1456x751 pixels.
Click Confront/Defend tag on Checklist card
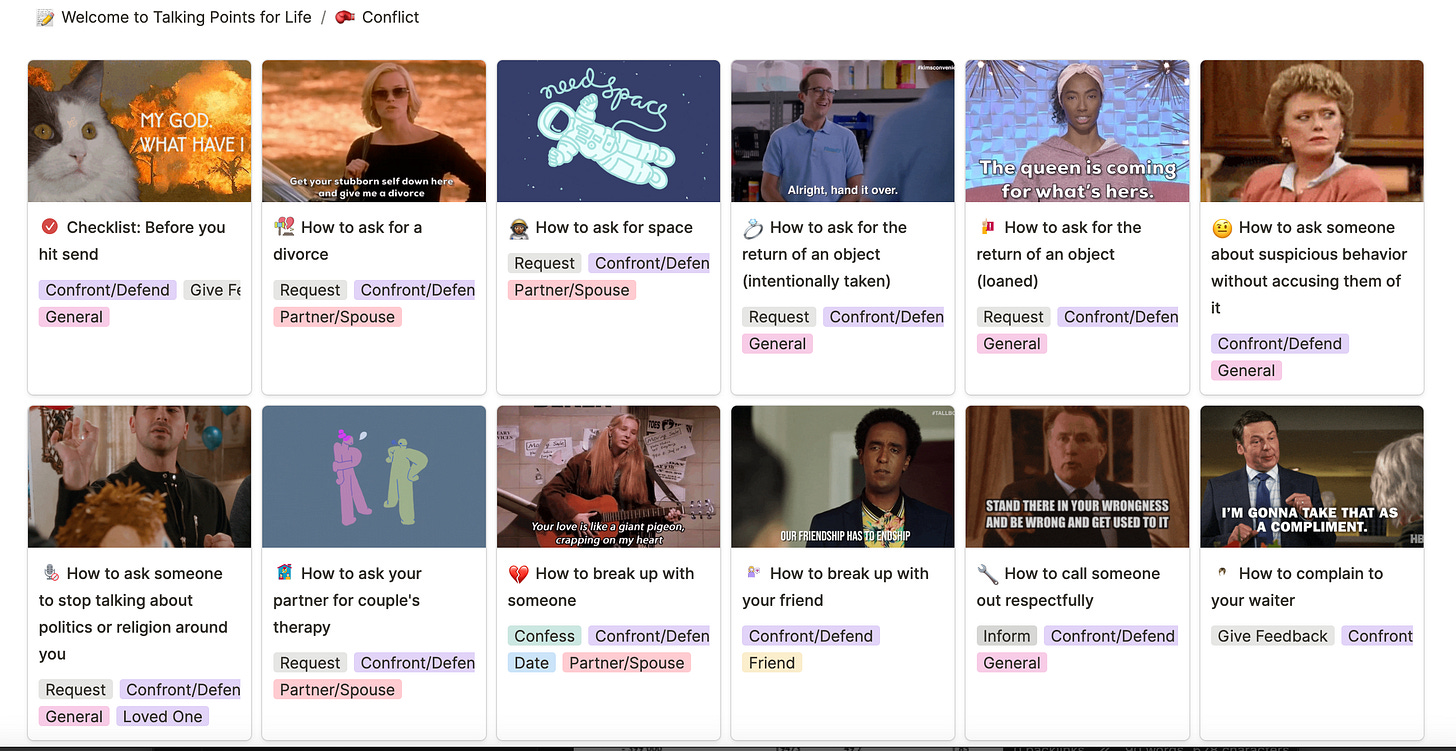[x=108, y=290]
